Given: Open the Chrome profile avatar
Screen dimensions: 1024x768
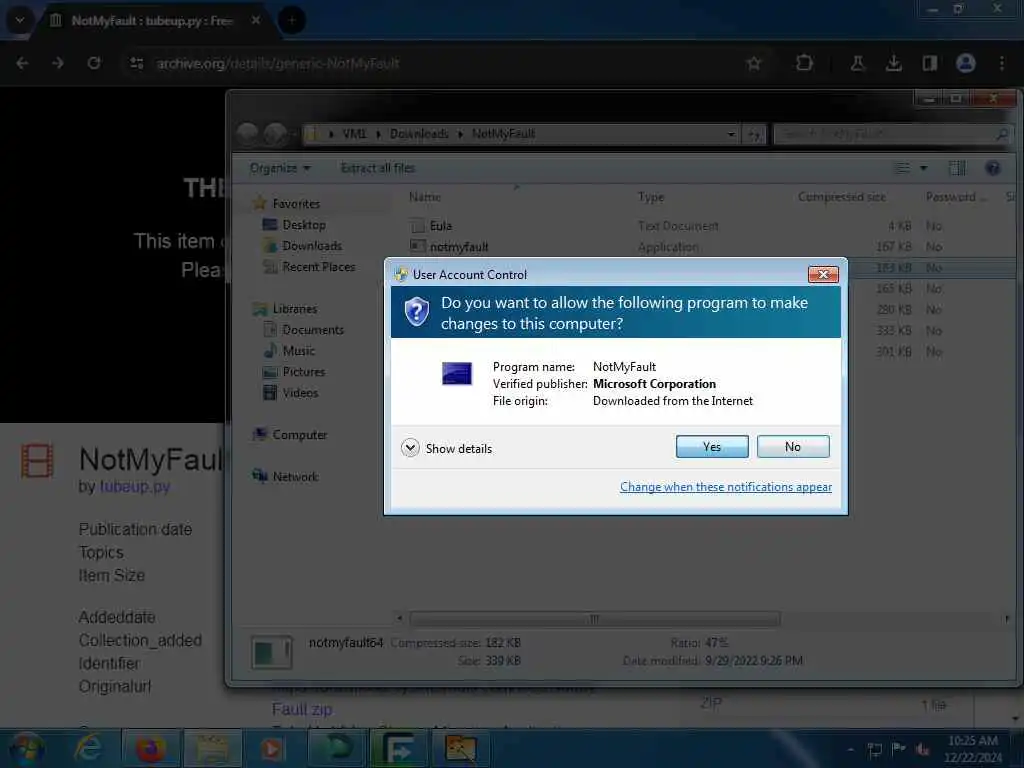Looking at the screenshot, I should tap(966, 63).
